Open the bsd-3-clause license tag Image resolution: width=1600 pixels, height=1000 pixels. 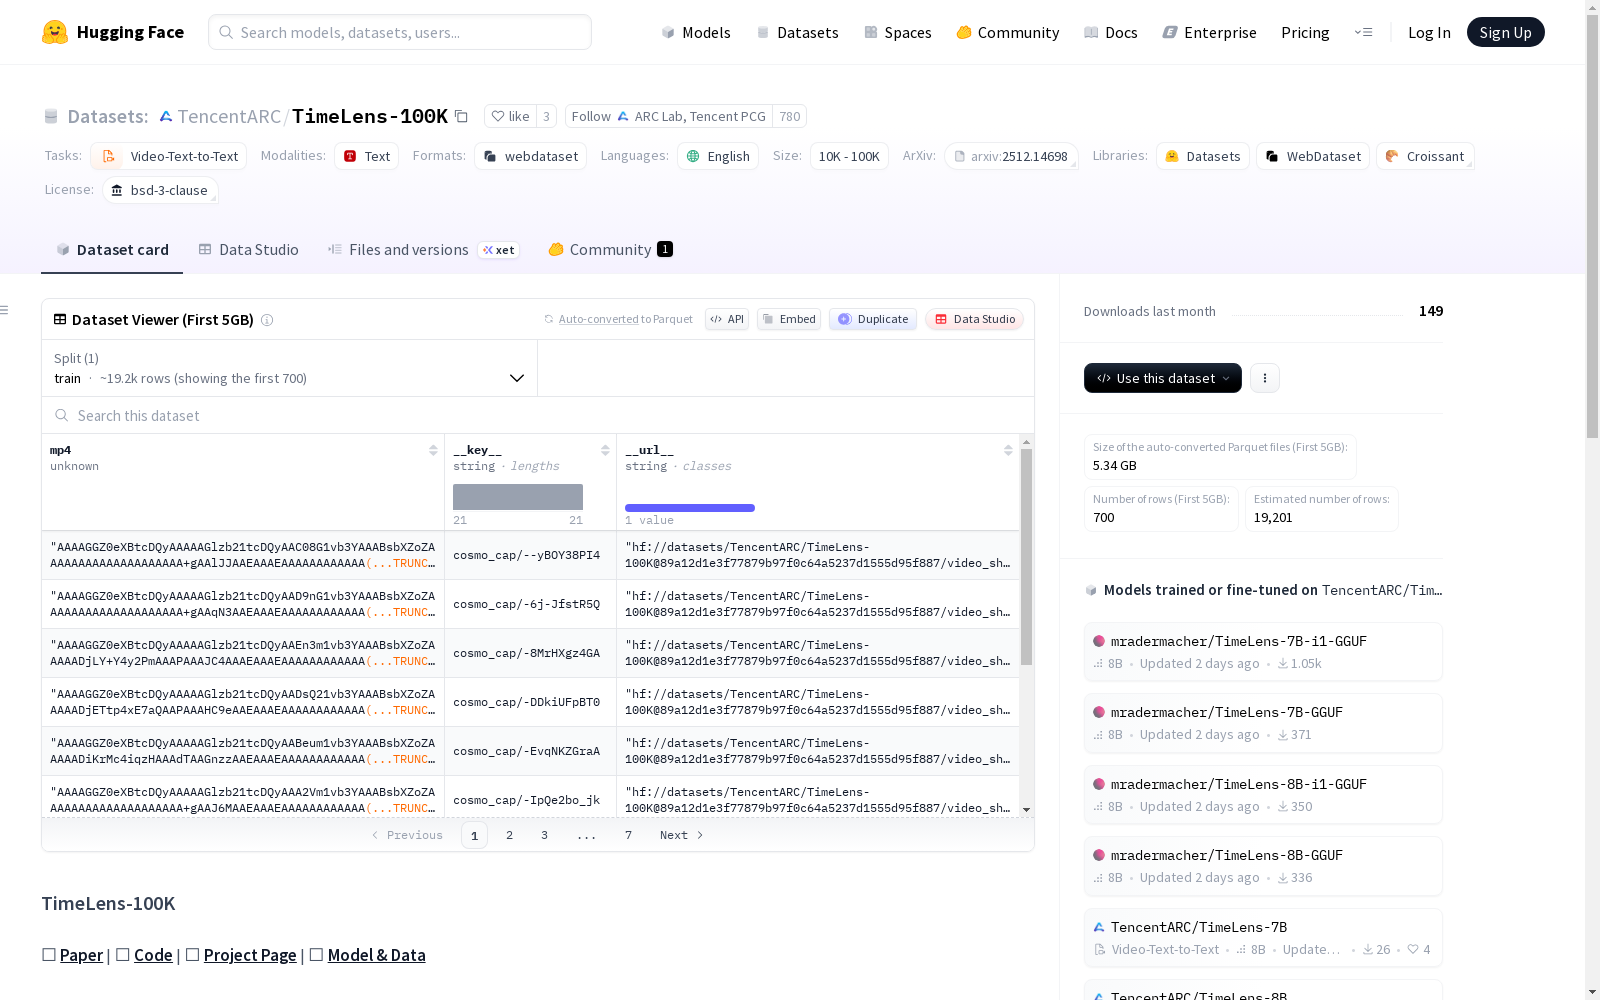coord(160,190)
